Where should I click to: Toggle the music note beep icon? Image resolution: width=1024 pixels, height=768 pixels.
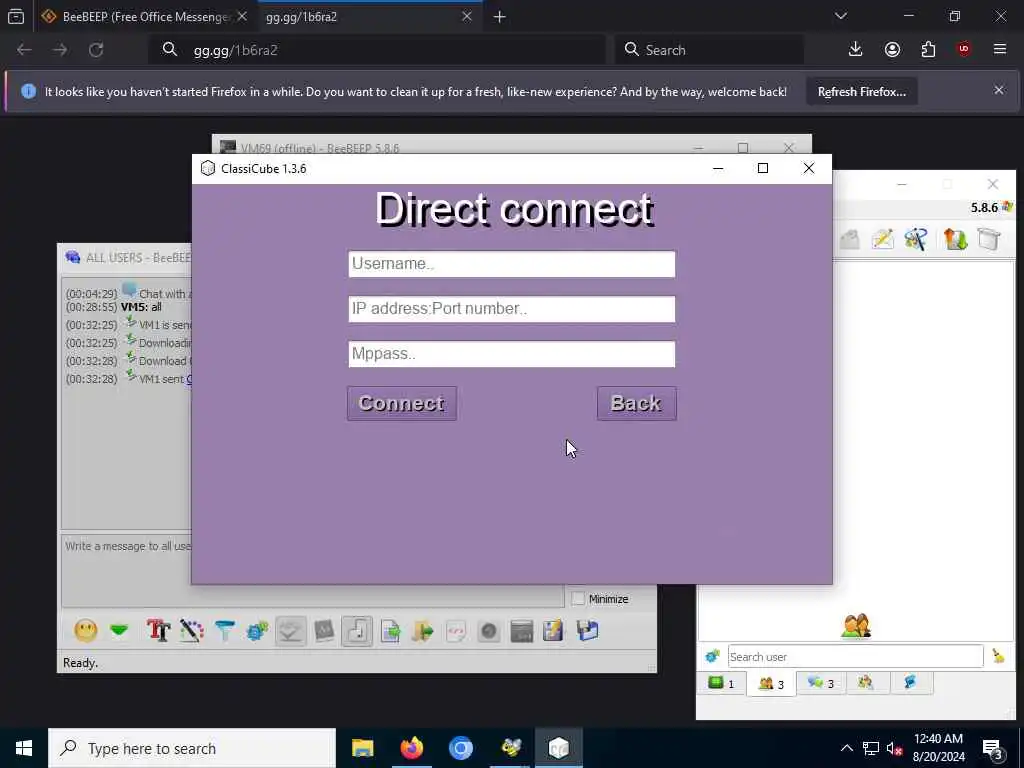(357, 631)
